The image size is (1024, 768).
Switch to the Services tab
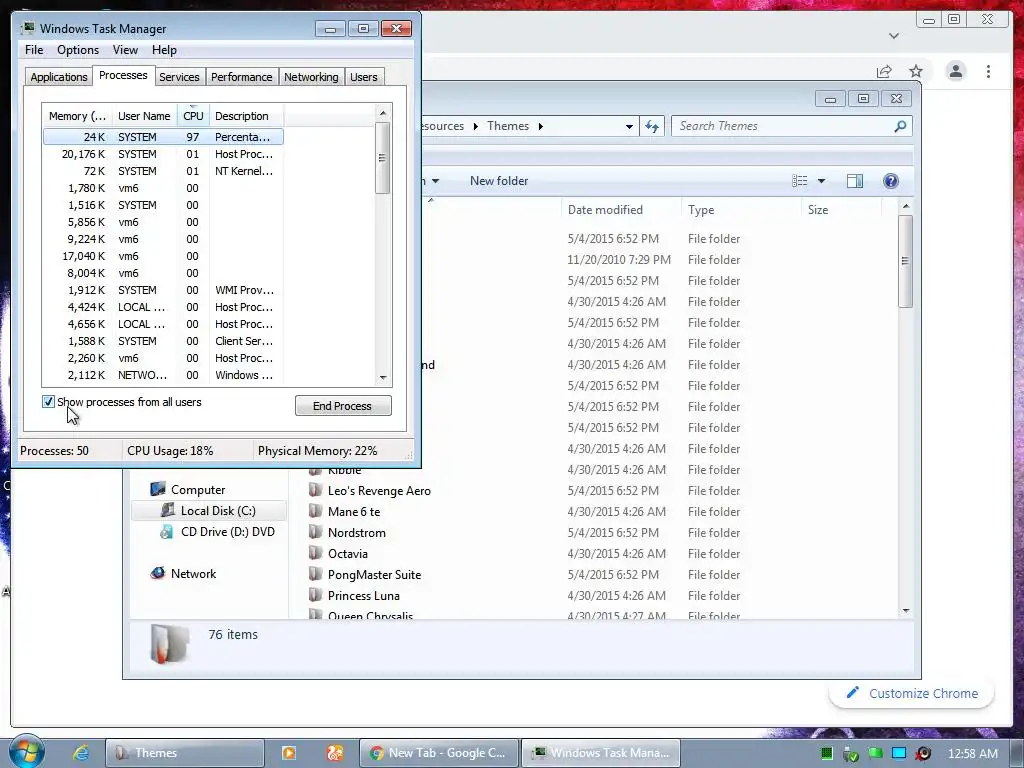(179, 76)
